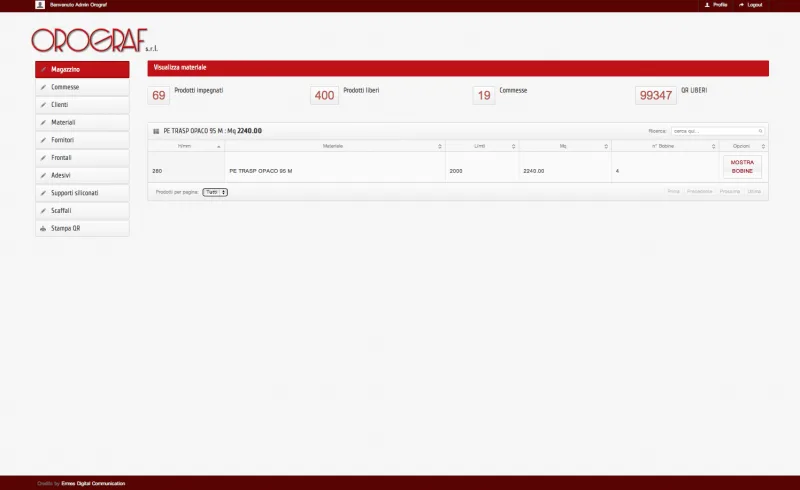
Task: Click the printer icon beside Stampa QR
Action: click(43, 229)
